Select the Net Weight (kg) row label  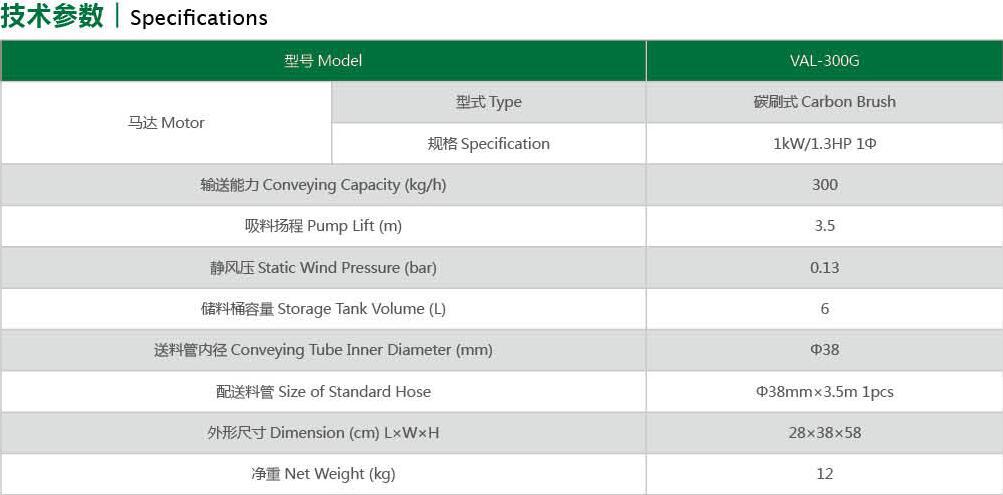point(323,474)
